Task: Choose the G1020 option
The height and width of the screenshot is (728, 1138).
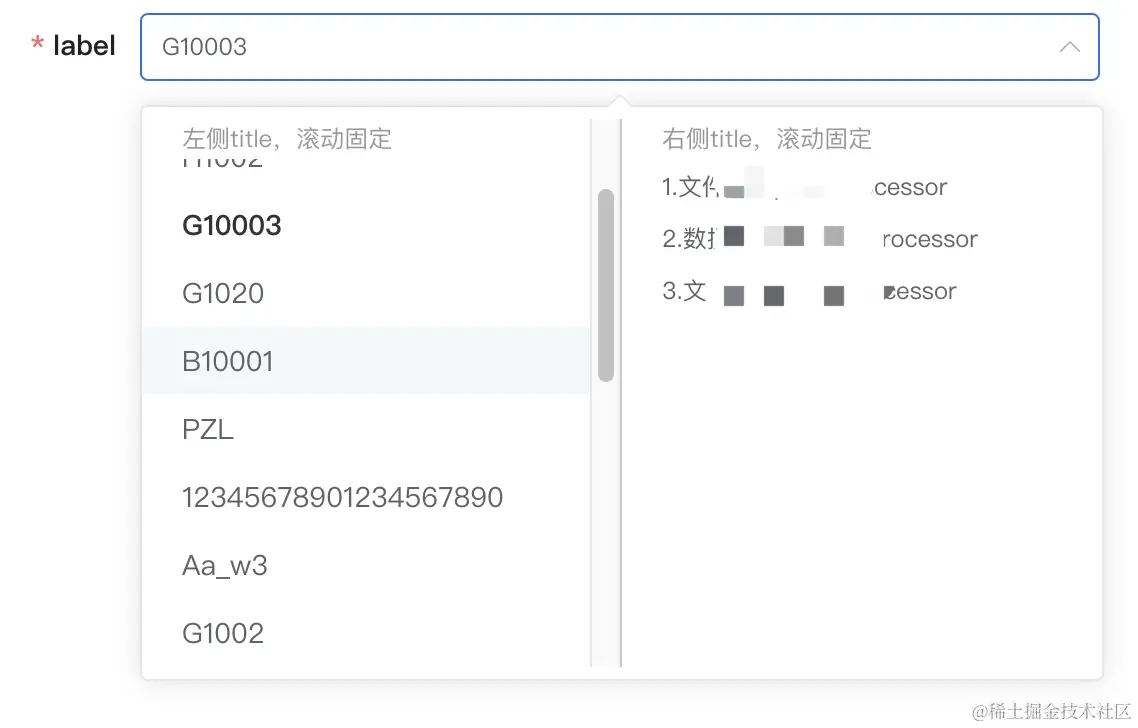Action: click(x=367, y=293)
